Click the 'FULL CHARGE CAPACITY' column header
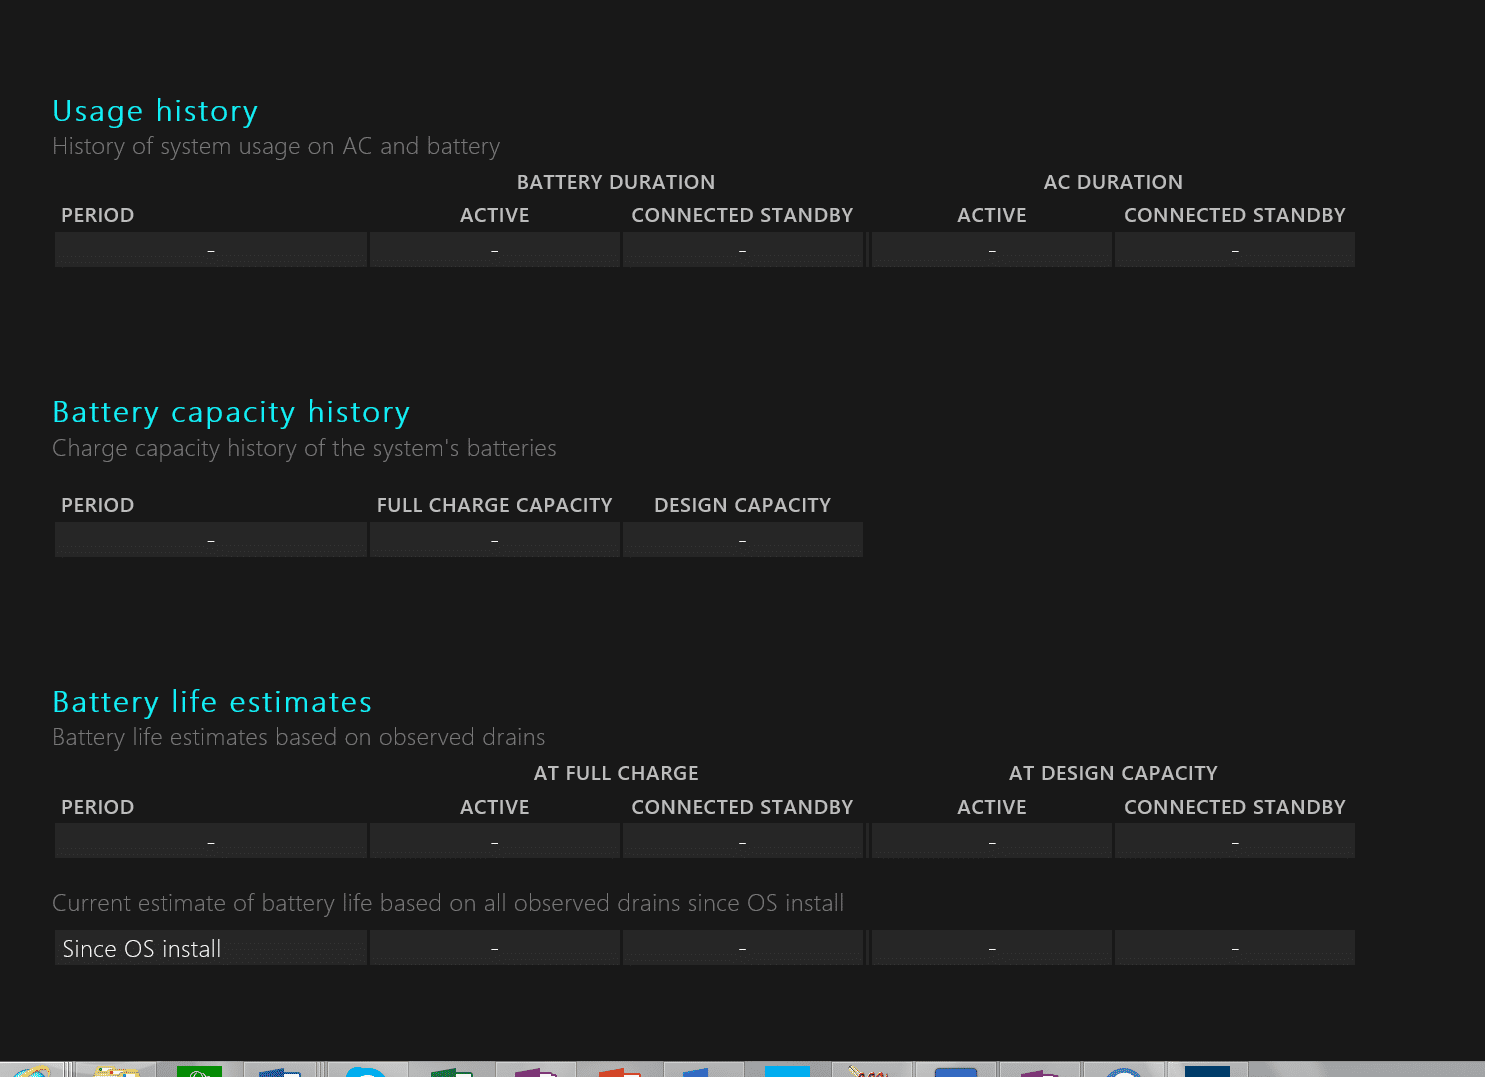Image resolution: width=1485 pixels, height=1077 pixels. [495, 505]
